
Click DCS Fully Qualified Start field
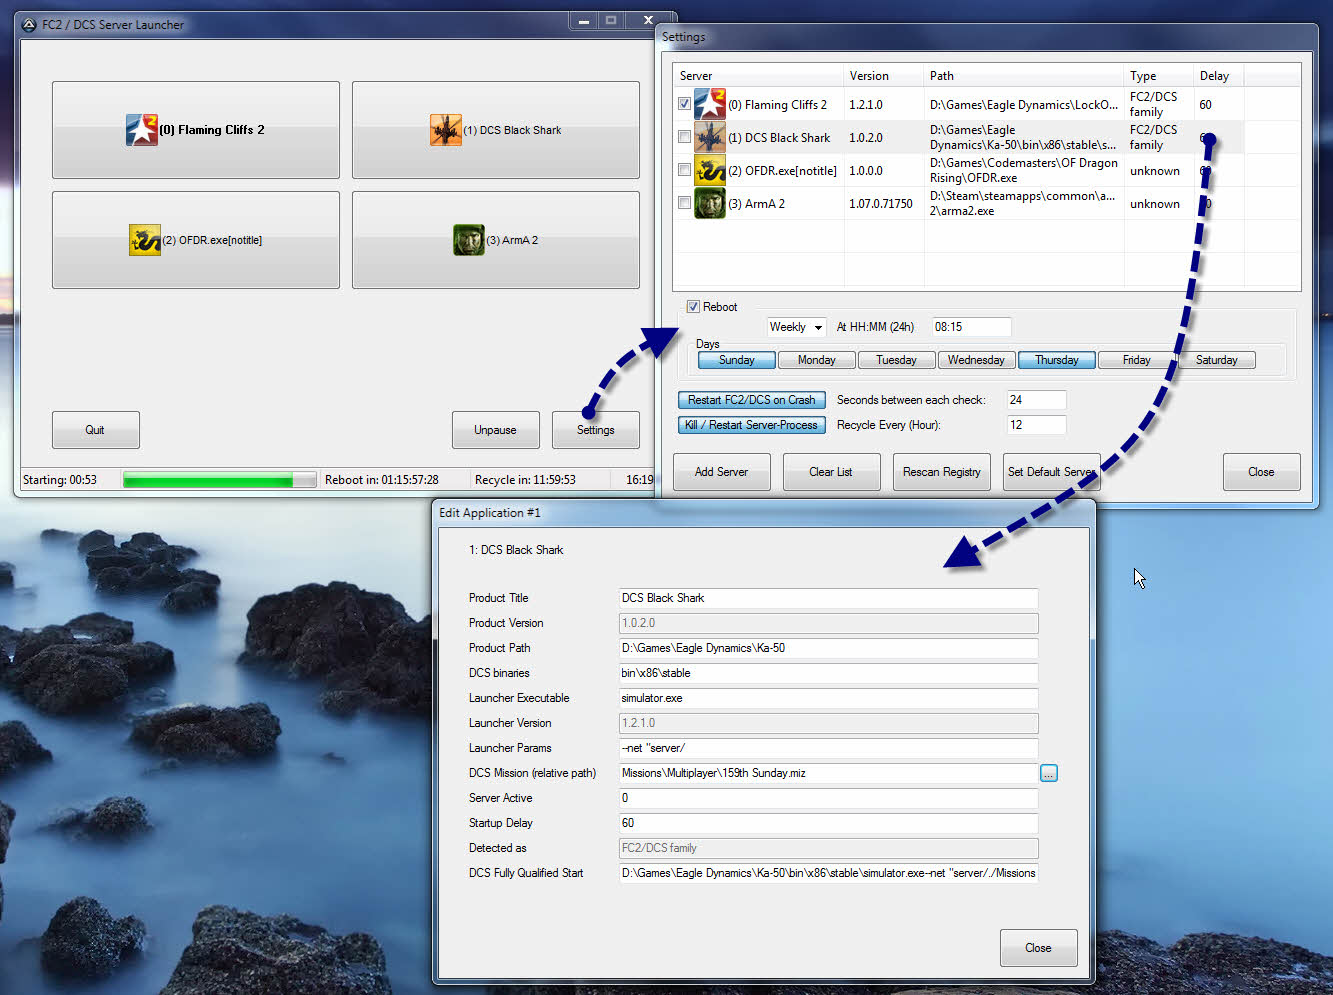pyautogui.click(x=828, y=873)
